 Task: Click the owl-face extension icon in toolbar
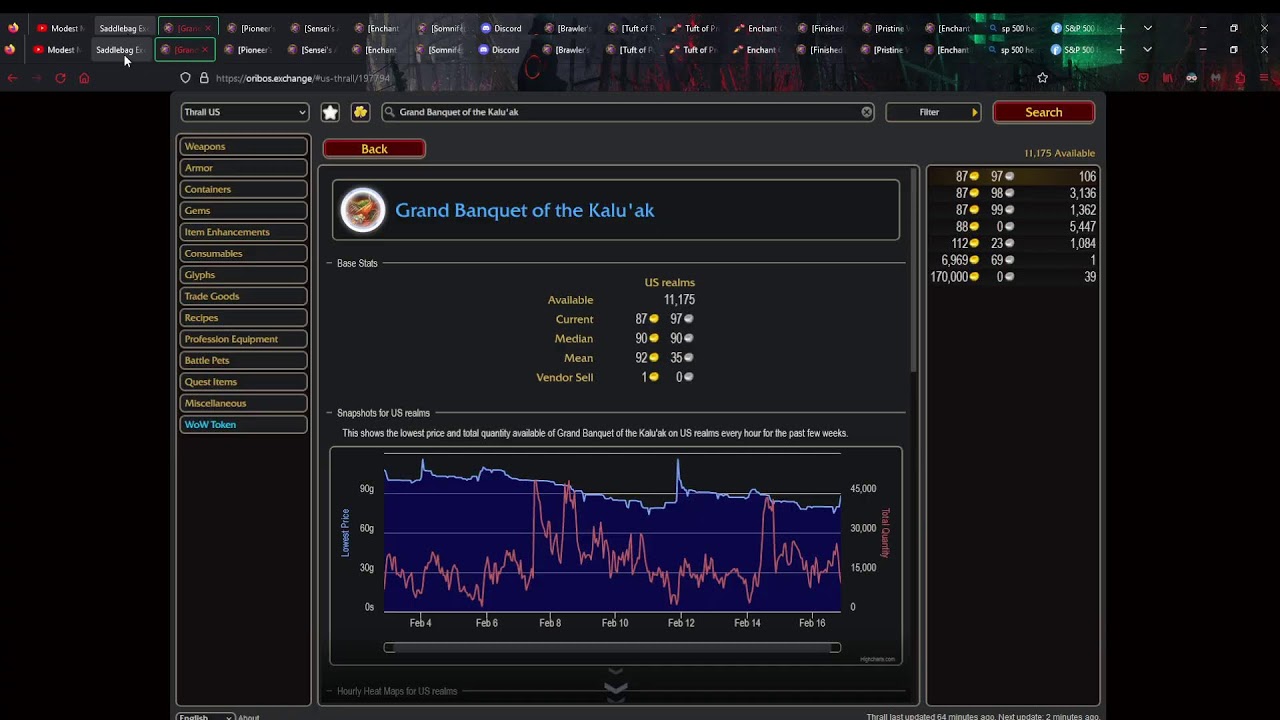(x=1191, y=78)
